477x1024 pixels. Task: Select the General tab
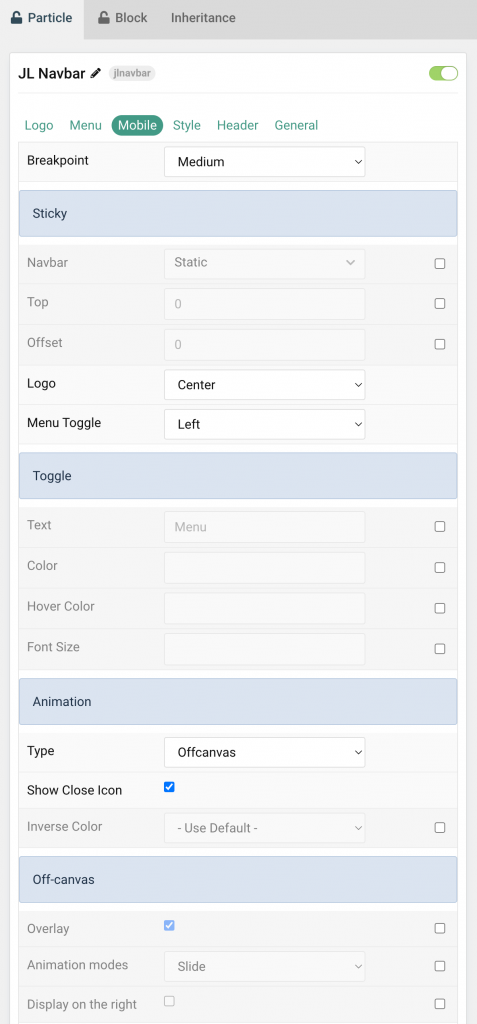296,125
